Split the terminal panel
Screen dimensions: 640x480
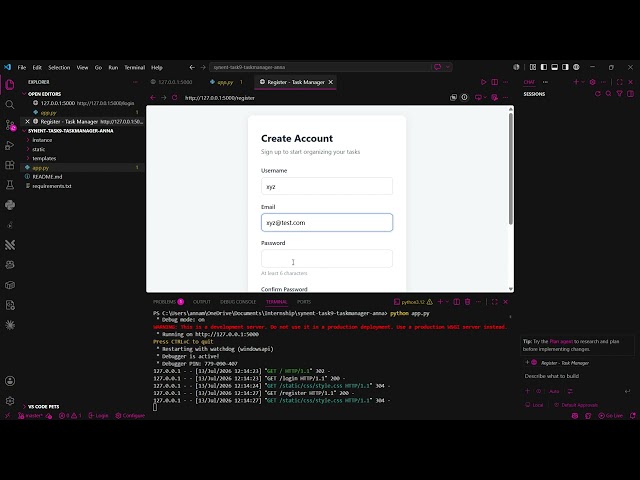click(x=456, y=302)
